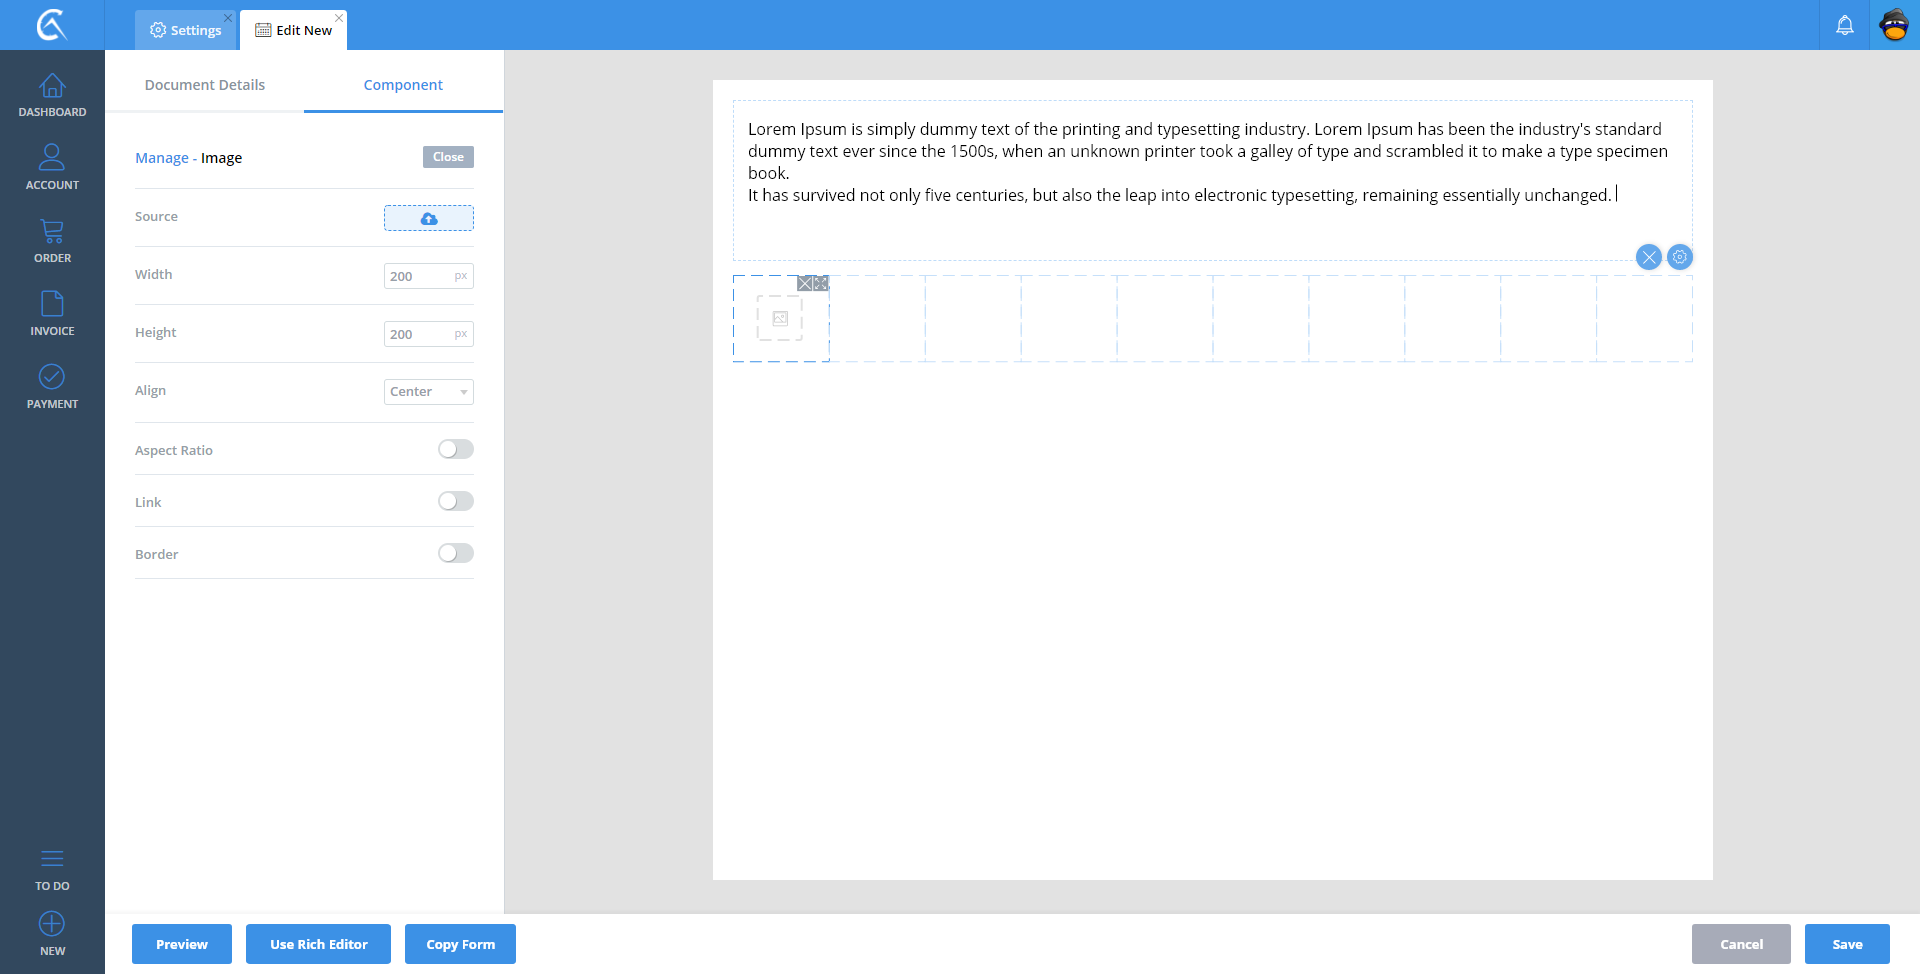The height and width of the screenshot is (974, 1920).
Task: Open the Payment checkmark icon
Action: [x=52, y=387]
